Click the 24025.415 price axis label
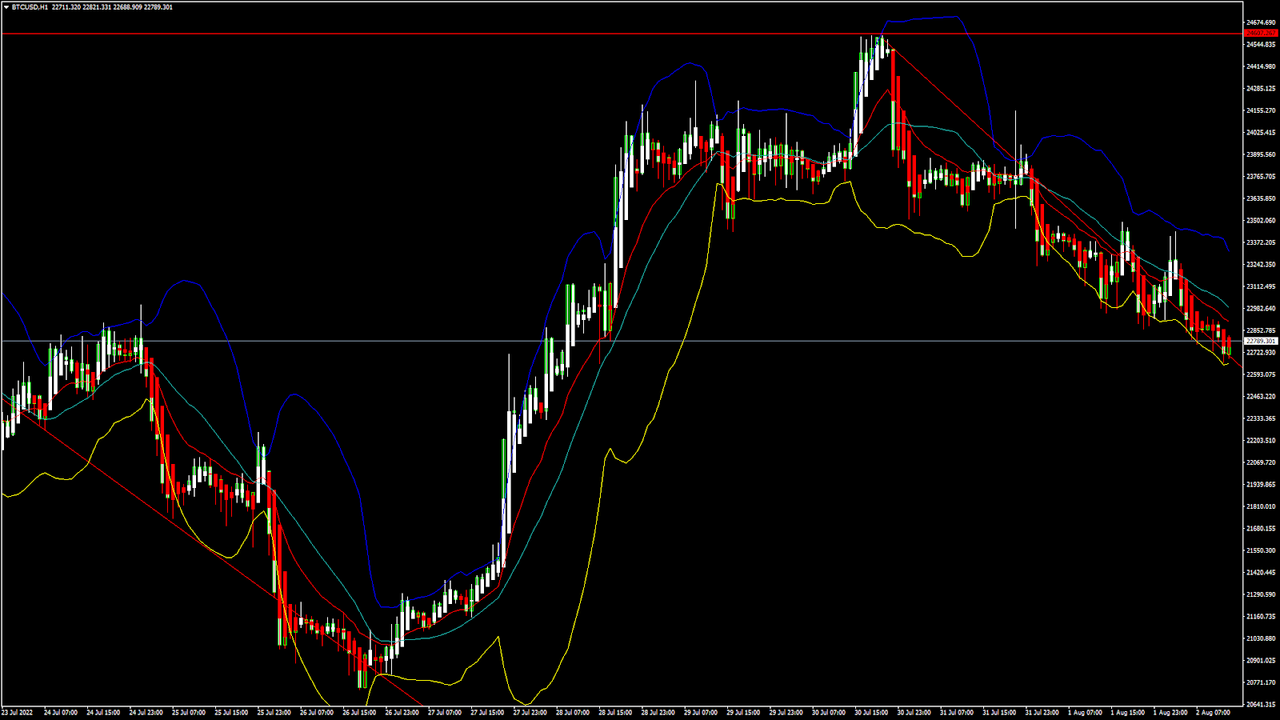Viewport: 1280px width, 720px height. click(1261, 132)
